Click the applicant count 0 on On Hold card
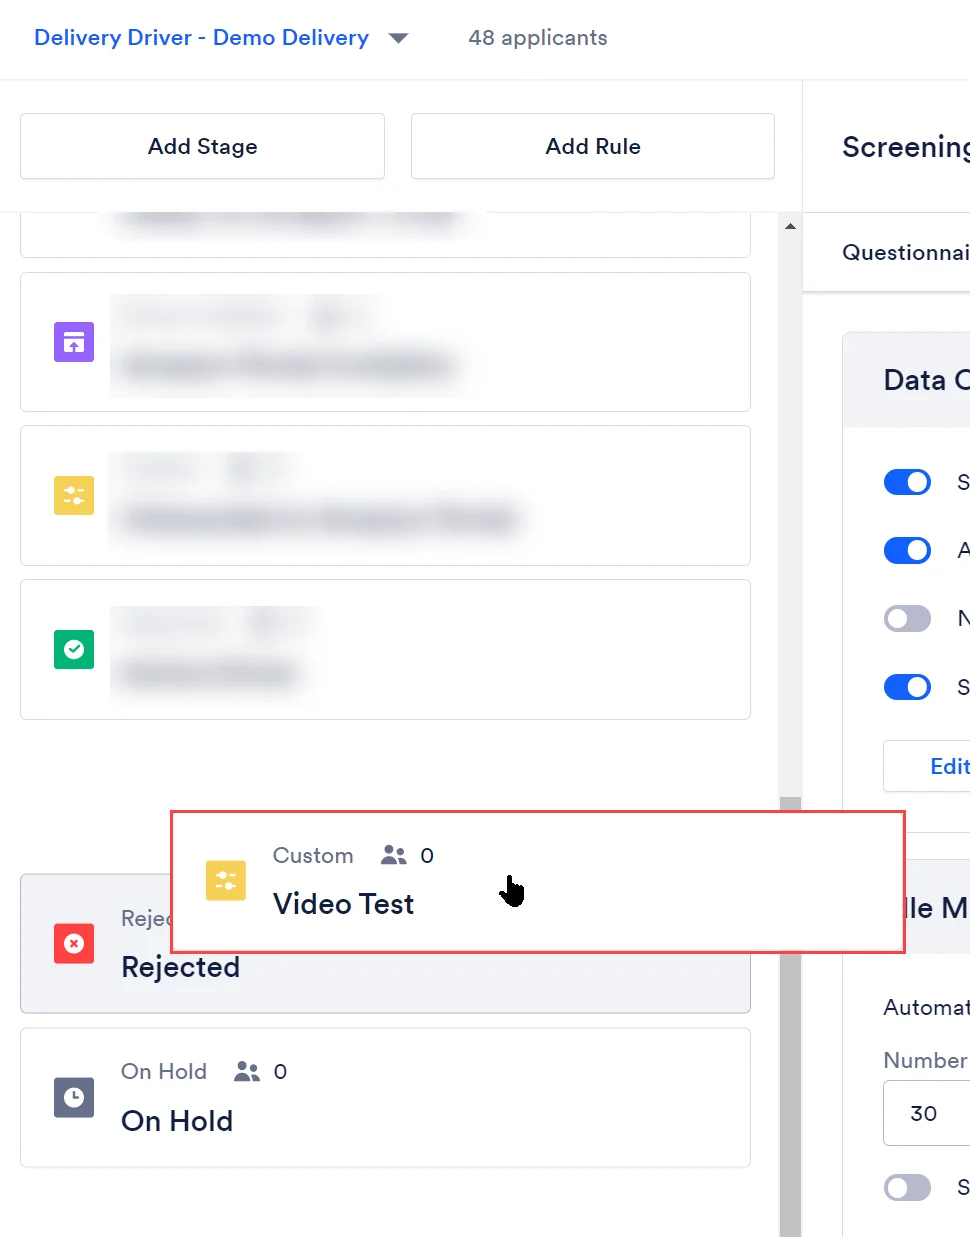Image resolution: width=970 pixels, height=1237 pixels. coord(280,1072)
